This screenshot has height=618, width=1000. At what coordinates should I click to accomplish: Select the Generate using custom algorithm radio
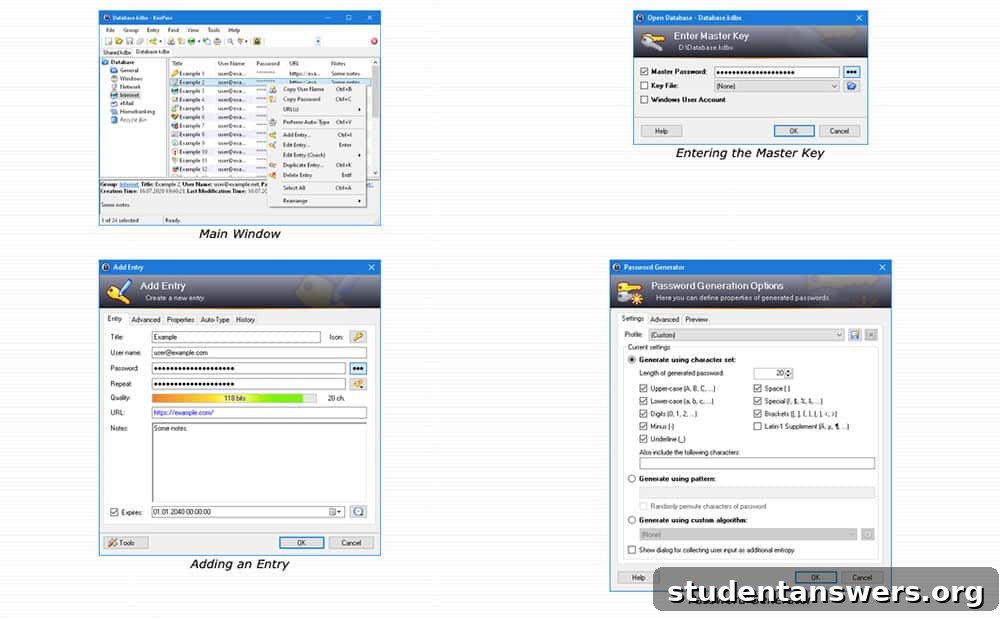[x=632, y=520]
